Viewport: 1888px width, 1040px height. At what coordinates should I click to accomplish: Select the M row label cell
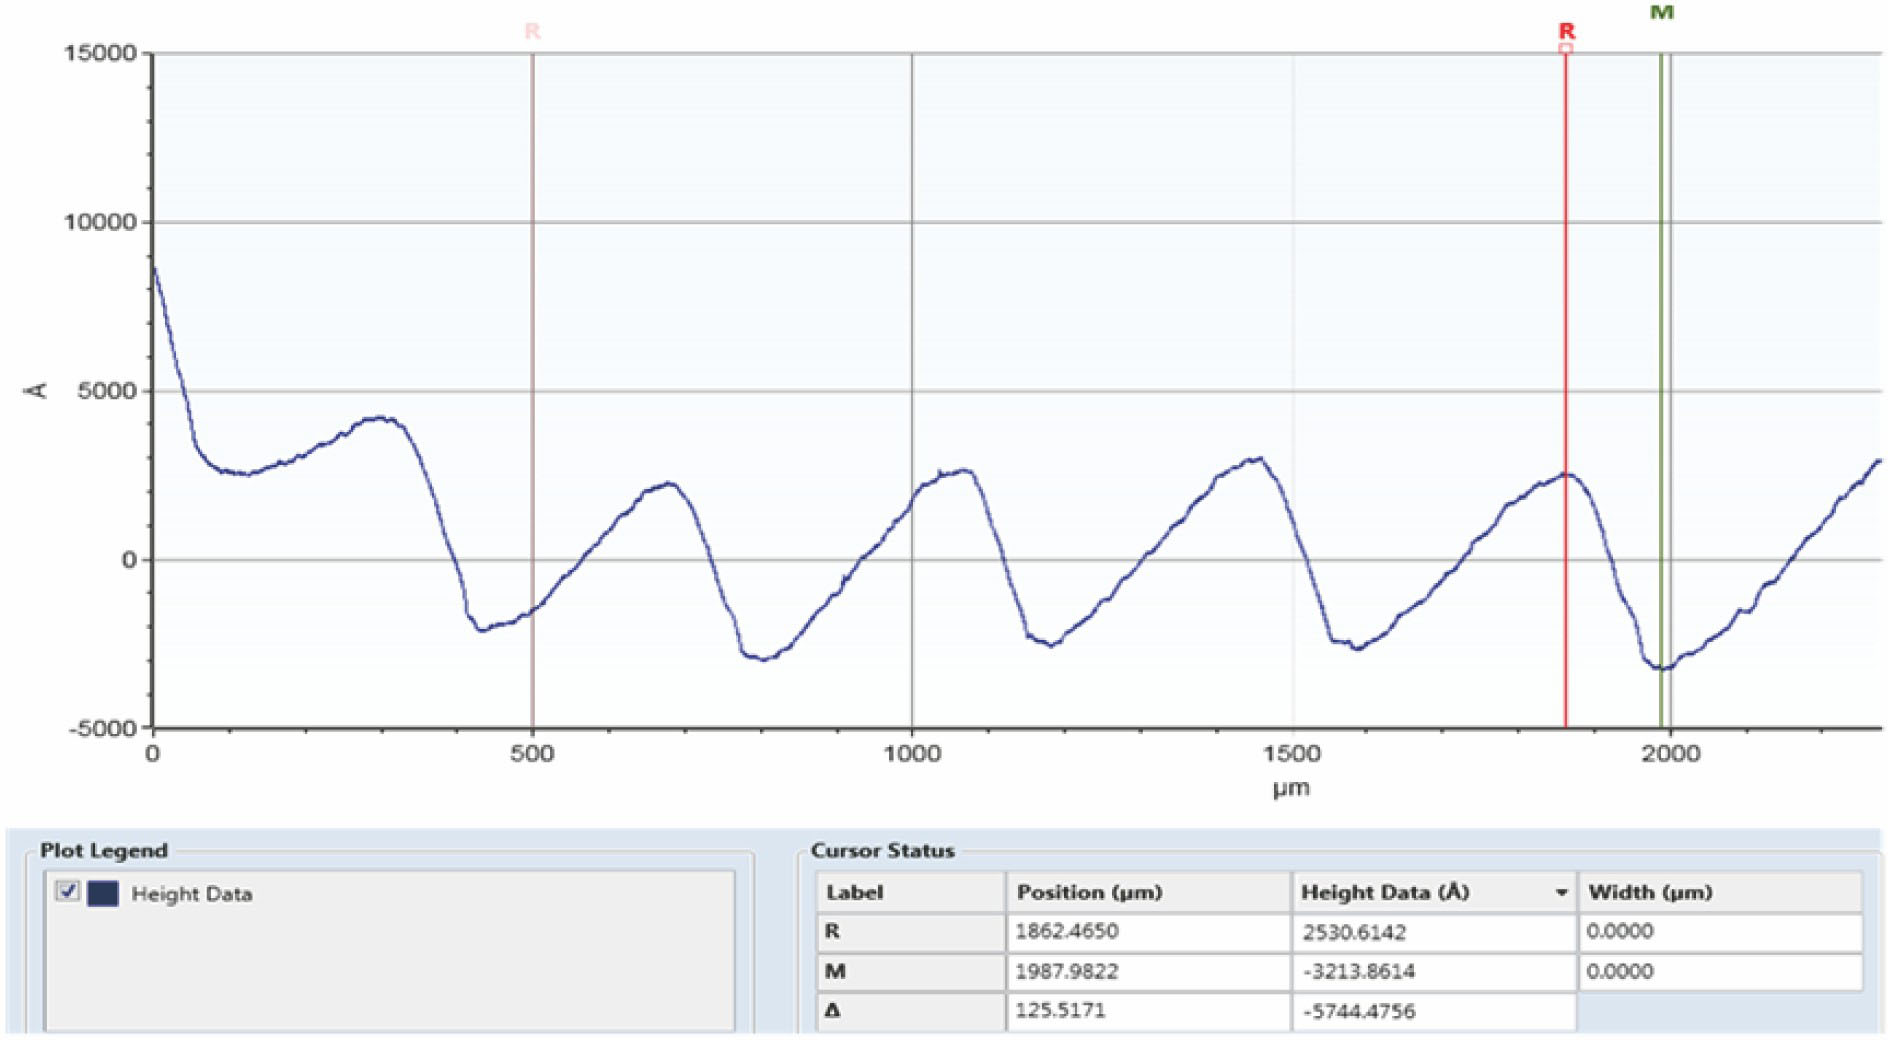pyautogui.click(x=835, y=971)
